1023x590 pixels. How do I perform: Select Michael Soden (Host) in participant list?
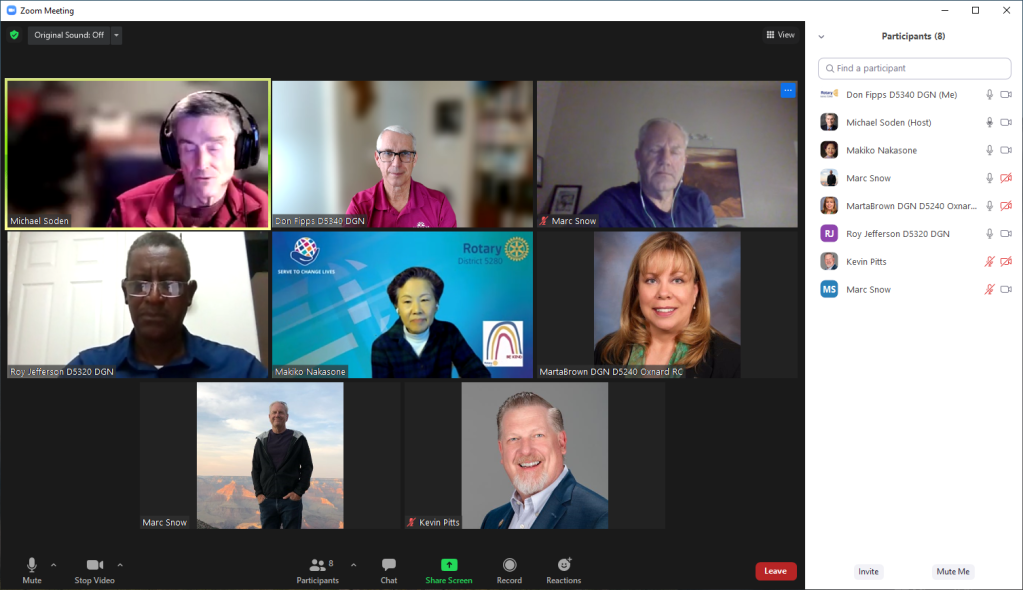(889, 122)
